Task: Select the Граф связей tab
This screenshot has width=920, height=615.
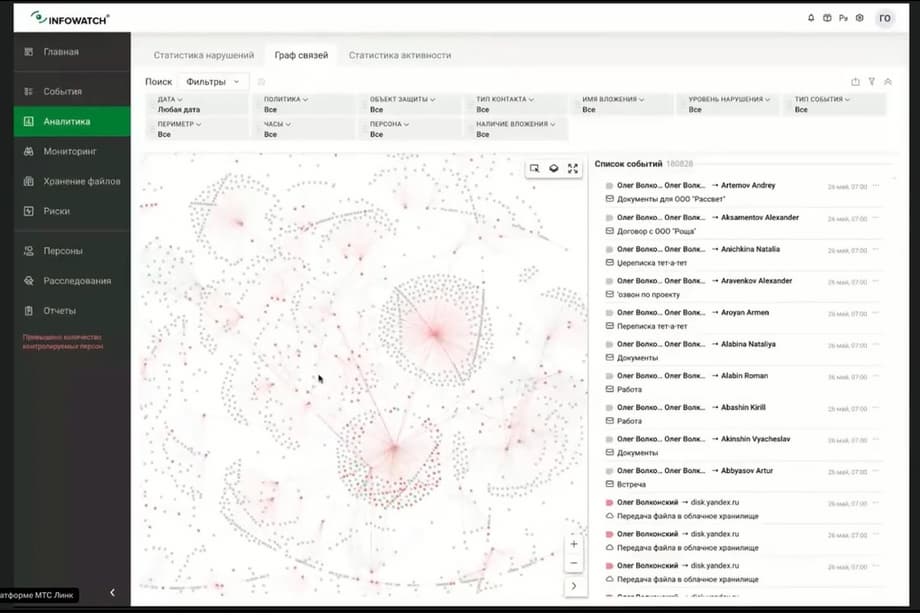Action: point(301,55)
